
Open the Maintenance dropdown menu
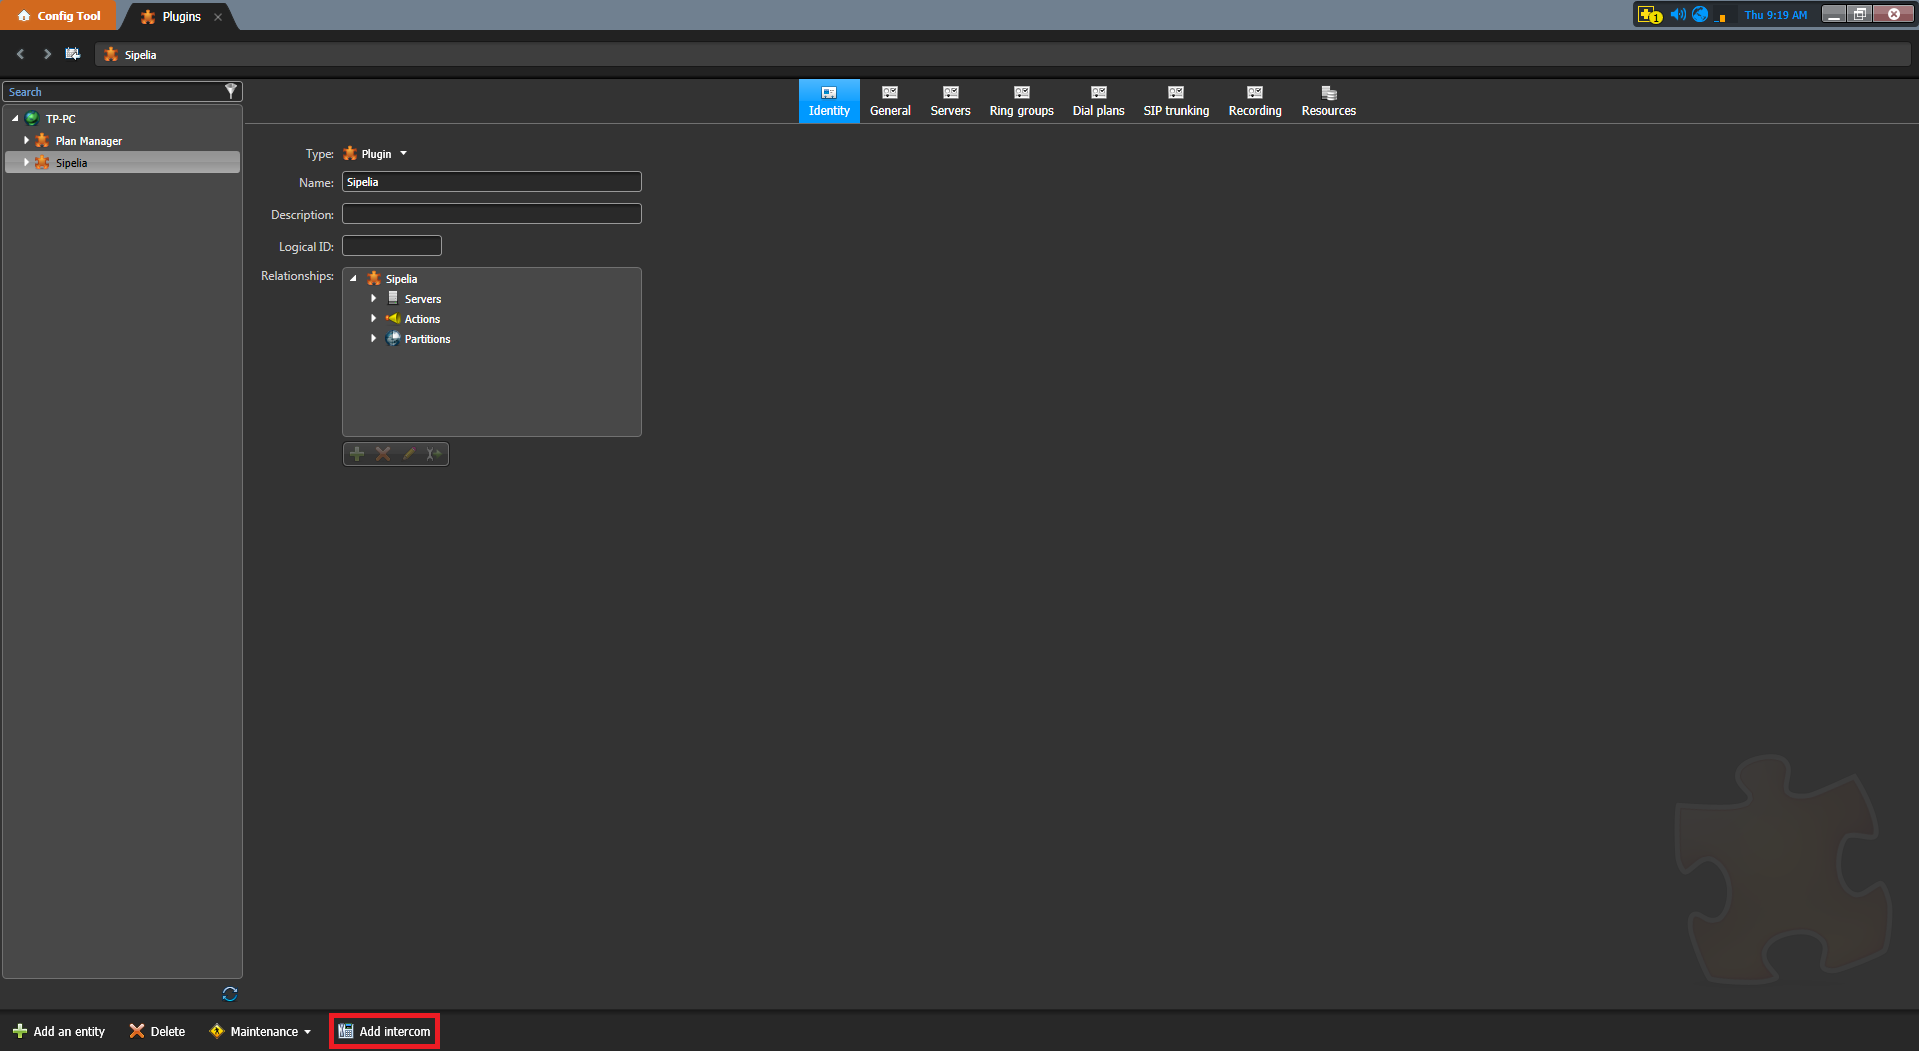[262, 1031]
